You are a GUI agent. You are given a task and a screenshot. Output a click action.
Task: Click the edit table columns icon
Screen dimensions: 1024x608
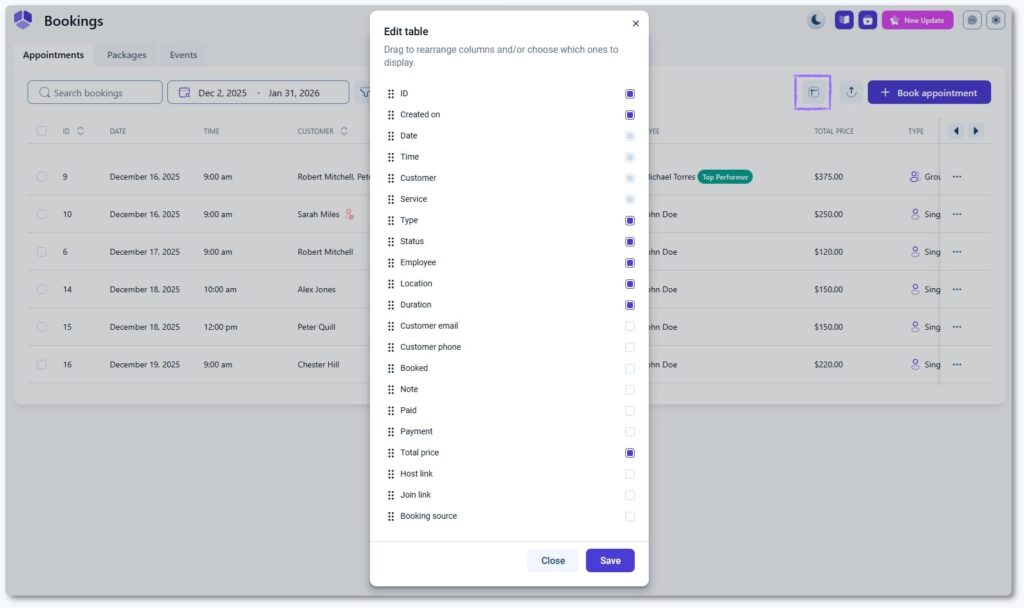[x=813, y=92]
